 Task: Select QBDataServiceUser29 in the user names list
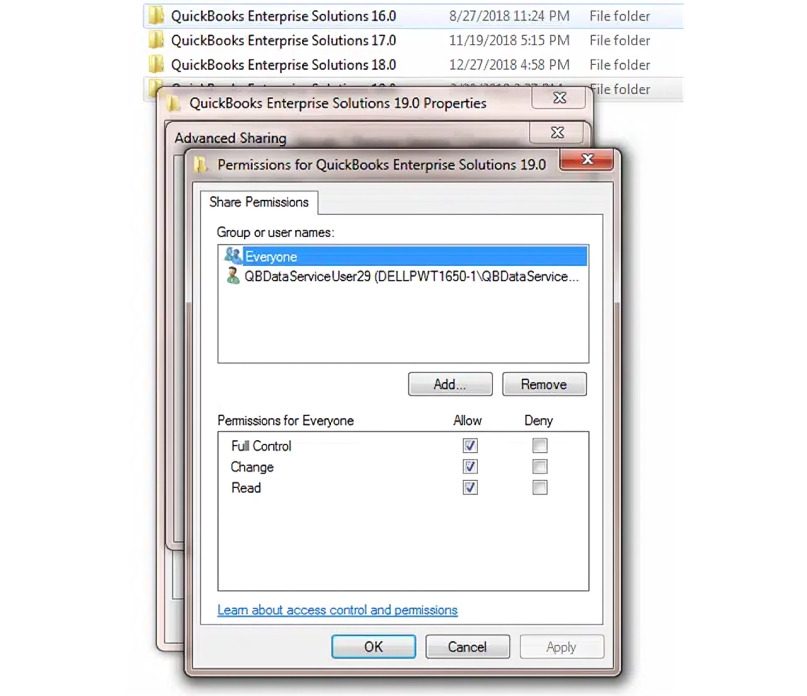click(404, 276)
